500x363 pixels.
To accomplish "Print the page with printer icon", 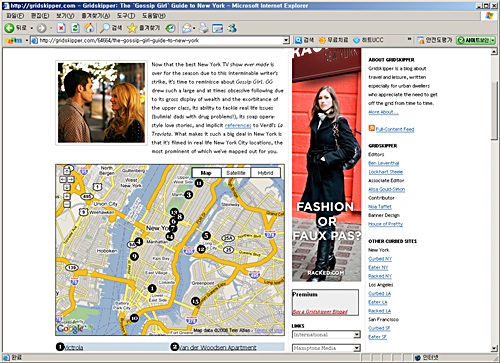I will (x=203, y=28).
